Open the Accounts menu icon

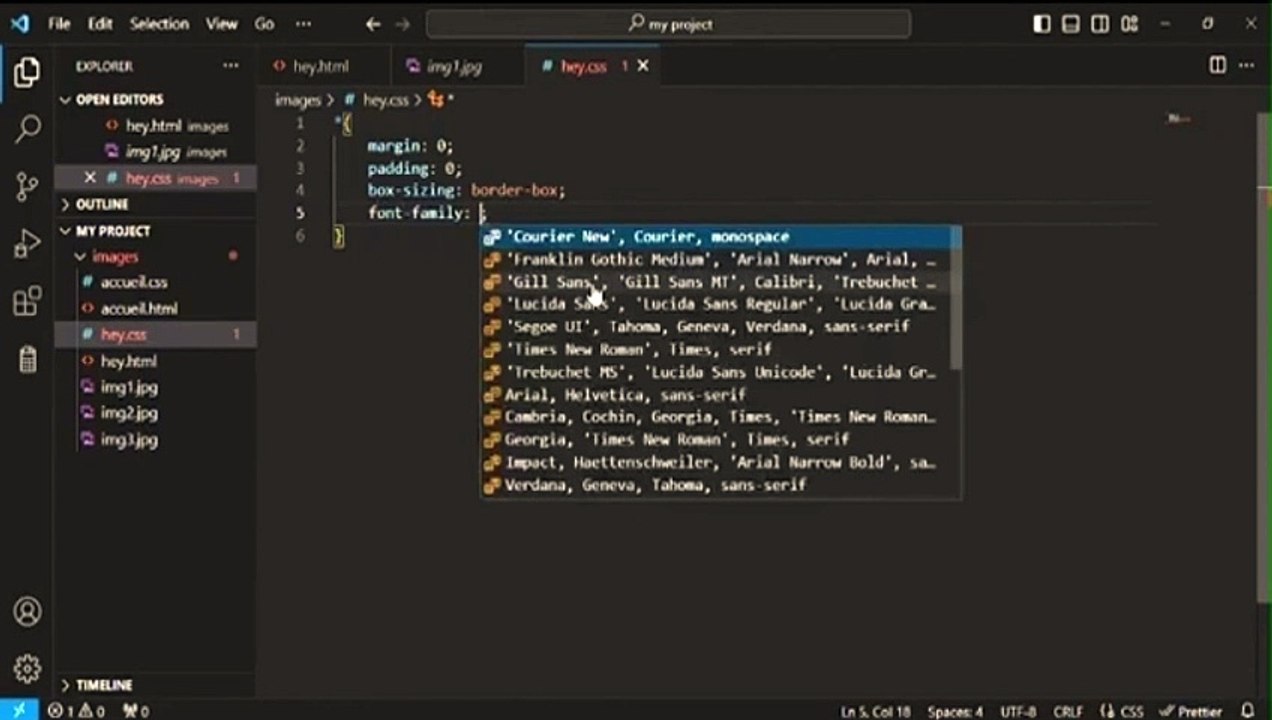tap(27, 611)
